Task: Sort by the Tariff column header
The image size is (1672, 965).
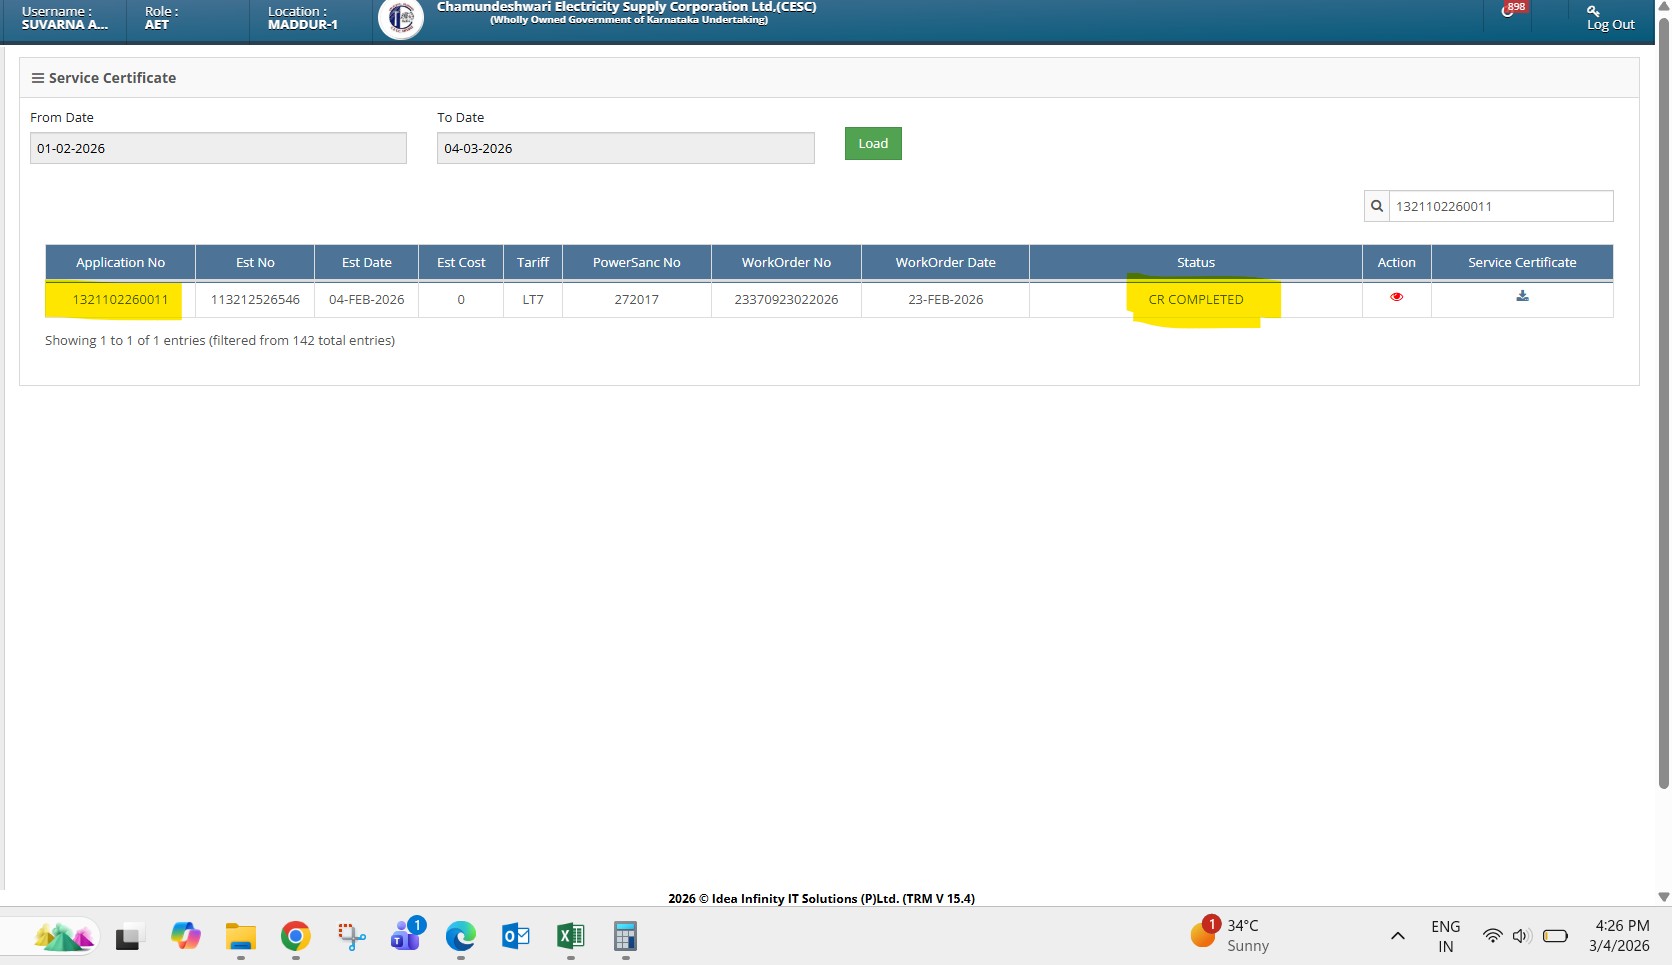Action: coord(533,262)
